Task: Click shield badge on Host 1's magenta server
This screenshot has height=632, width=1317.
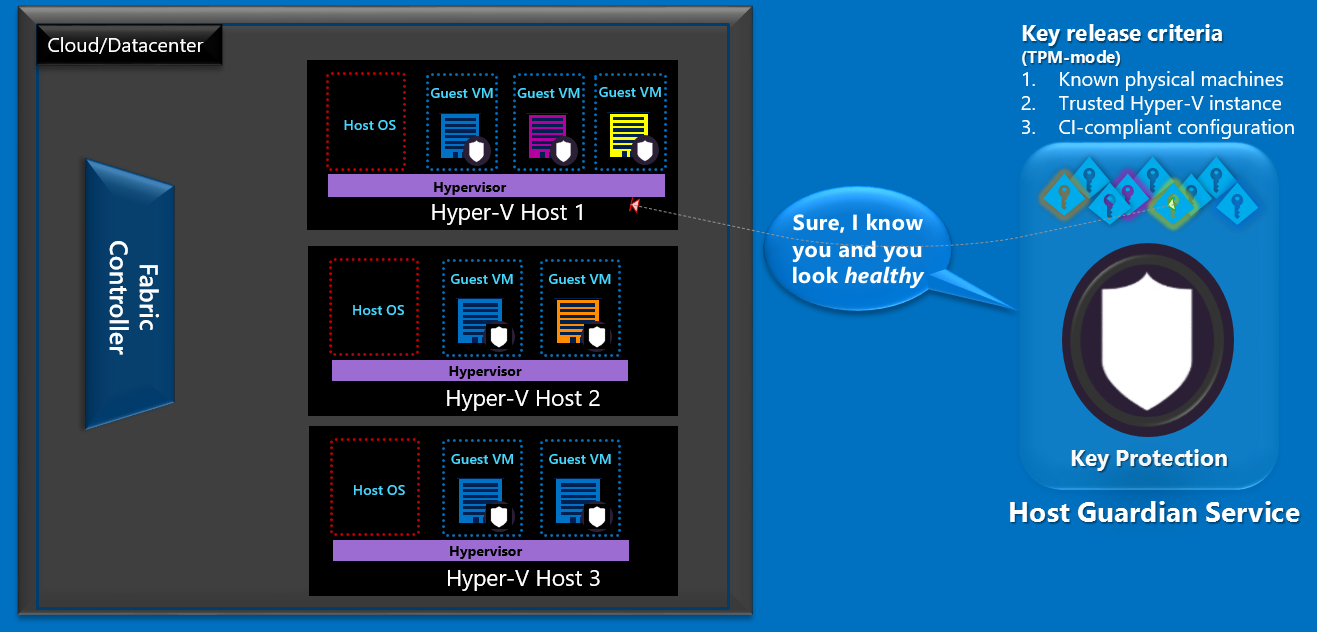Action: pos(564,152)
